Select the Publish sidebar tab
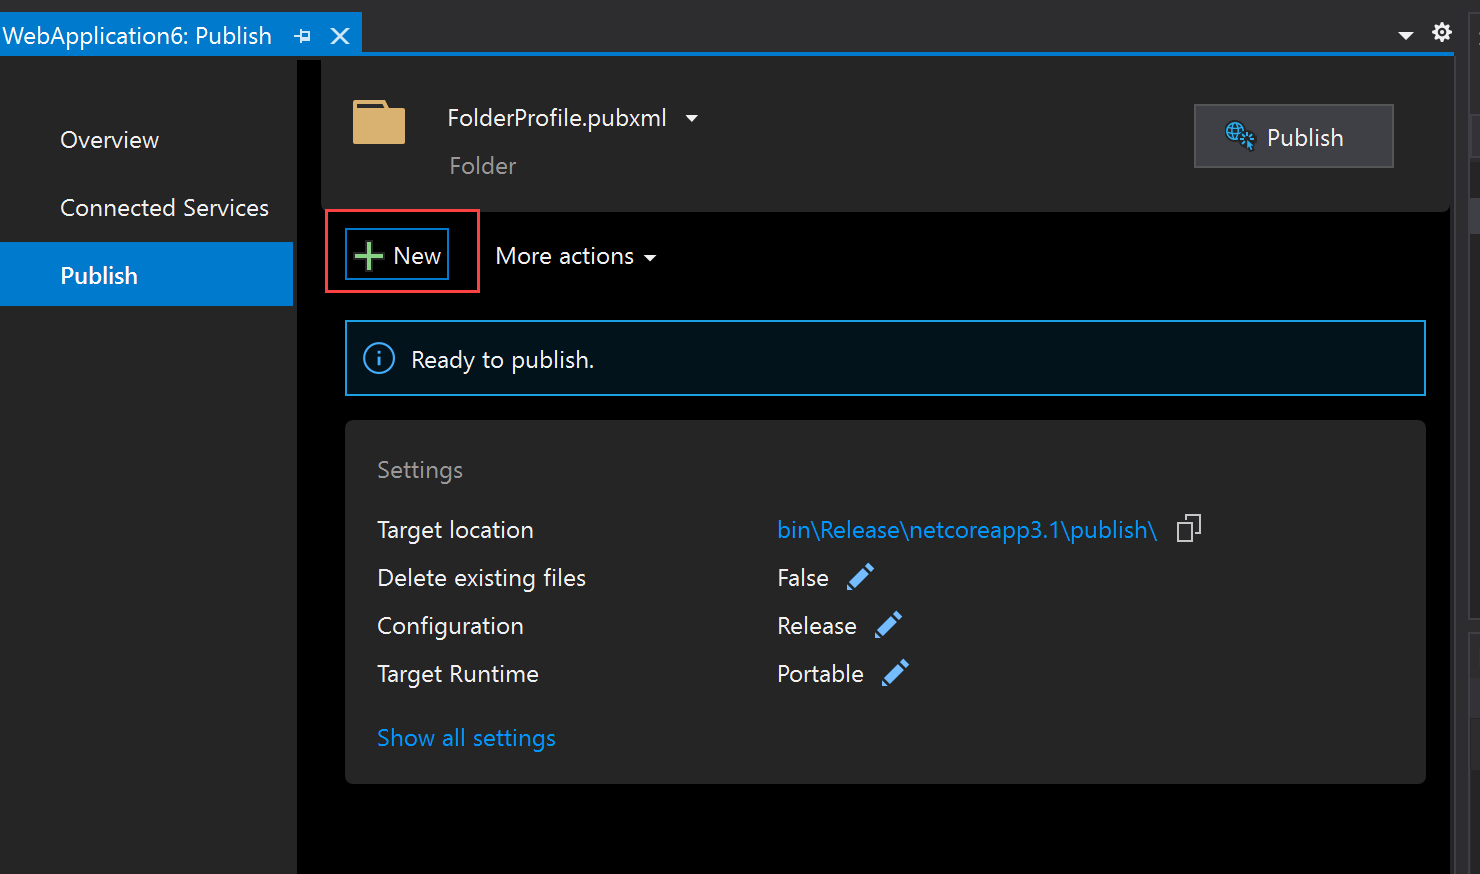This screenshot has height=874, width=1480. pos(99,275)
